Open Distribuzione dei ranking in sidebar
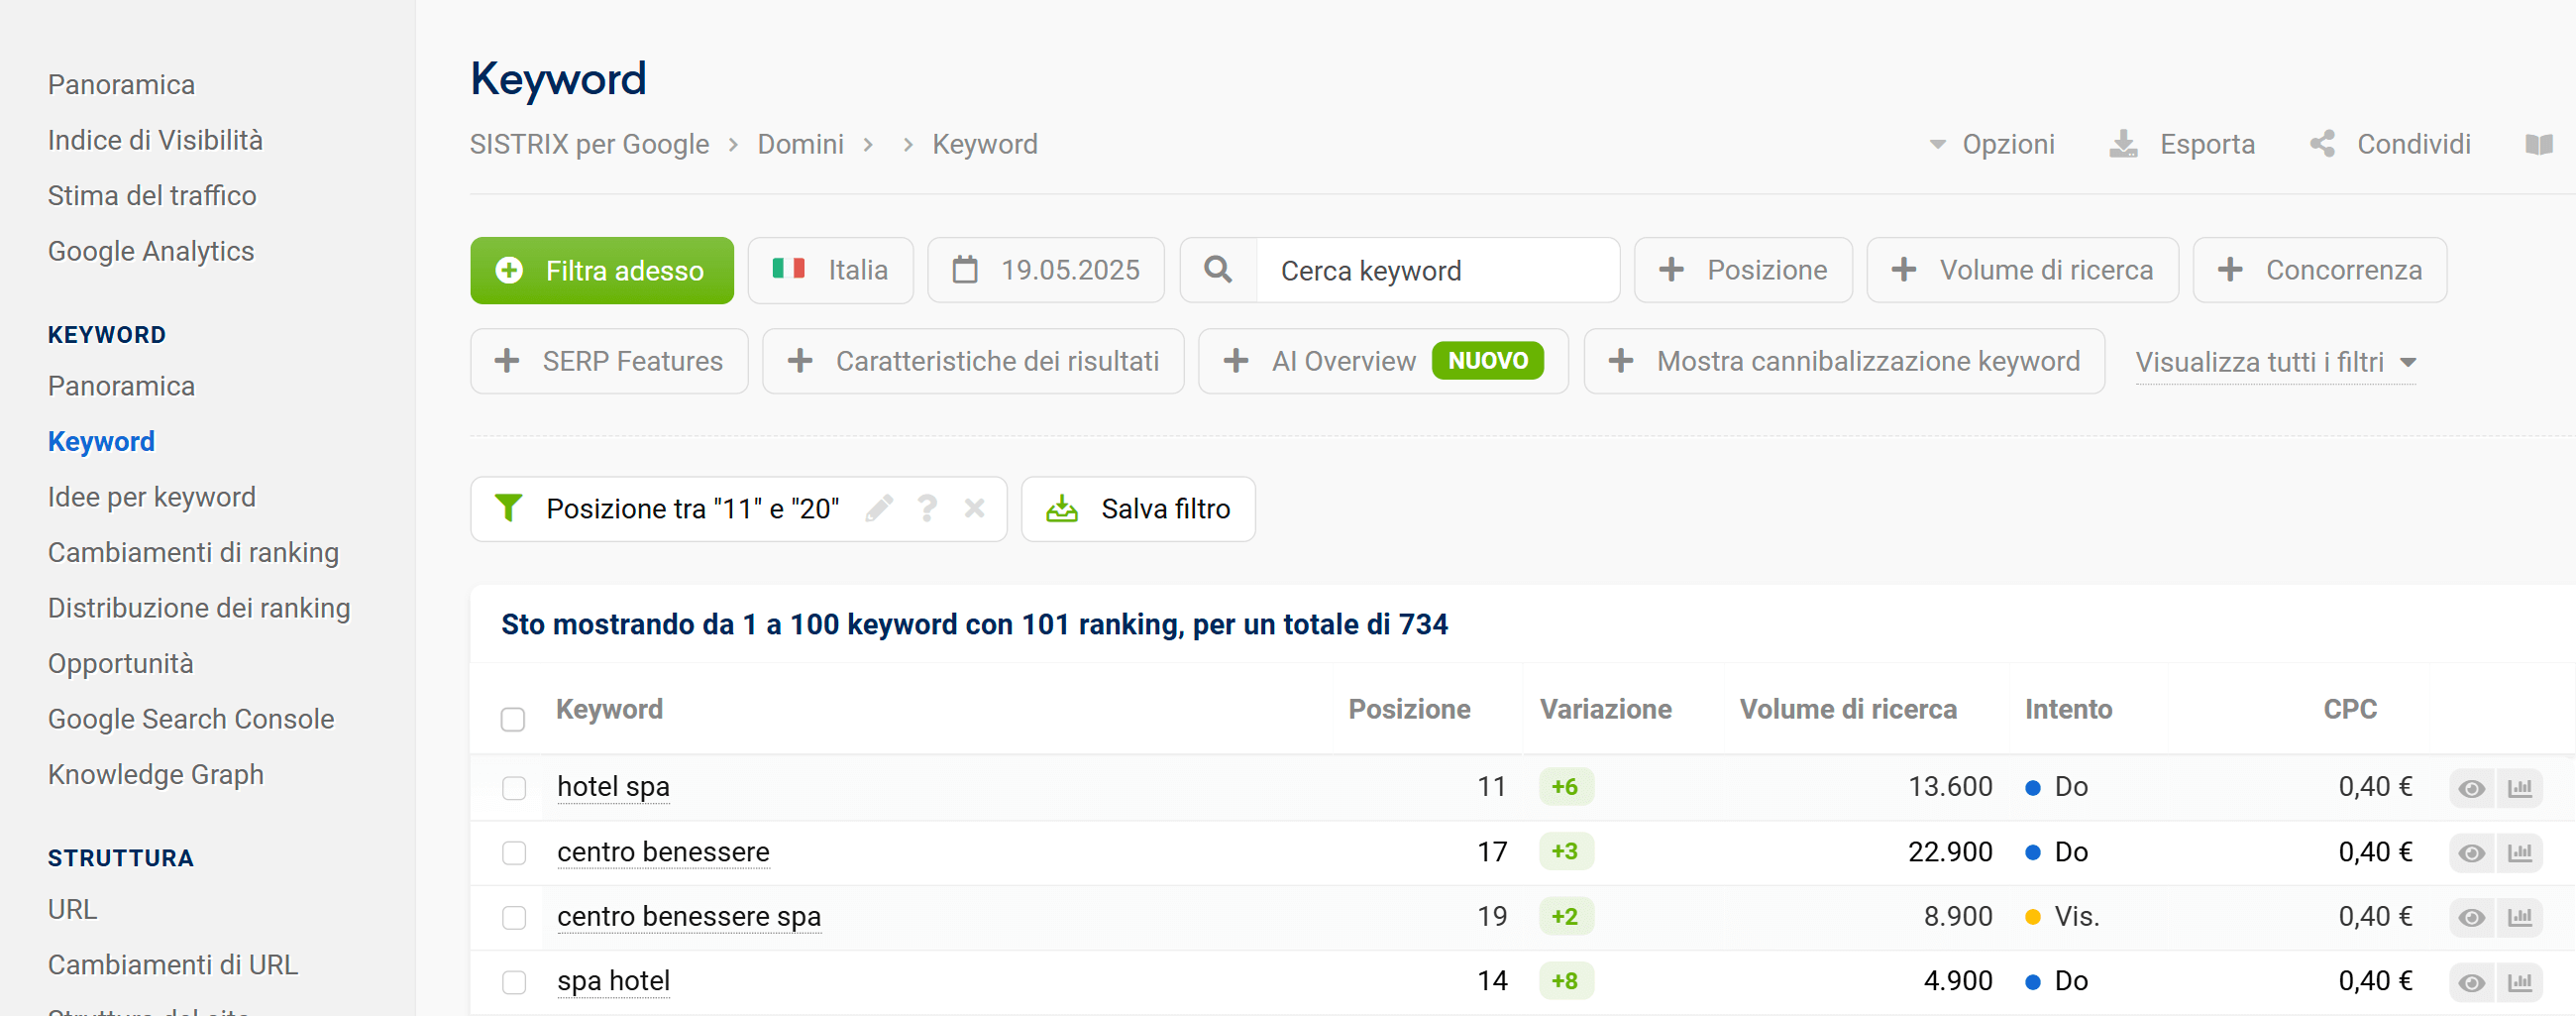This screenshot has height=1016, width=2576. (199, 608)
